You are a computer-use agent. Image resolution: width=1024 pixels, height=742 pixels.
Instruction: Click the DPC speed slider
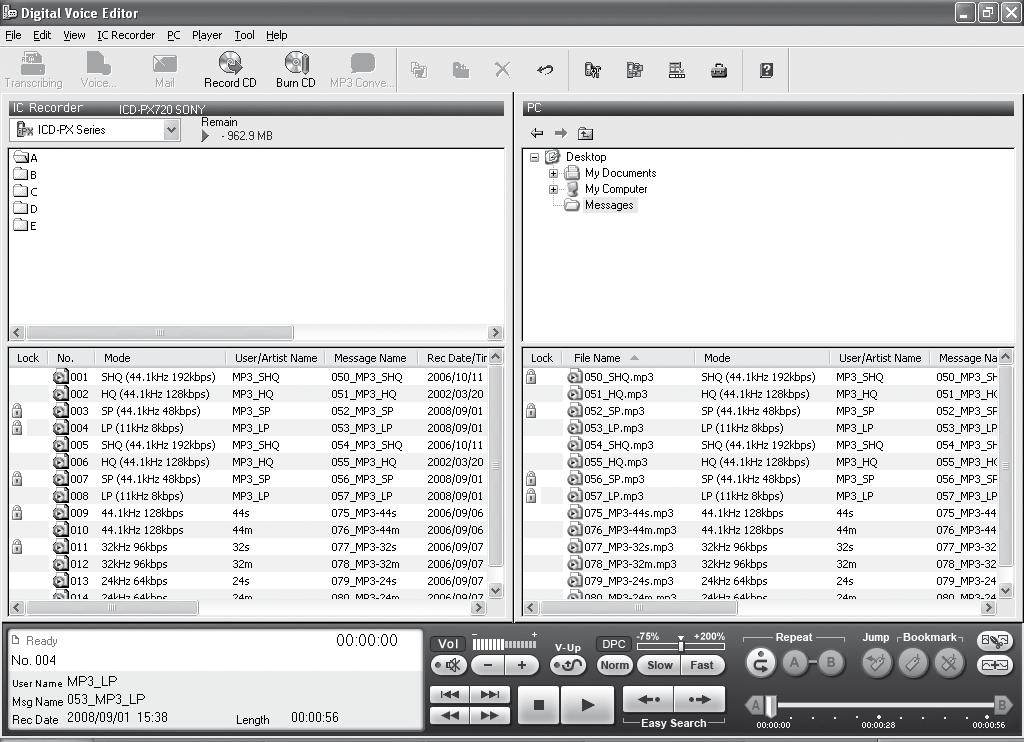680,646
